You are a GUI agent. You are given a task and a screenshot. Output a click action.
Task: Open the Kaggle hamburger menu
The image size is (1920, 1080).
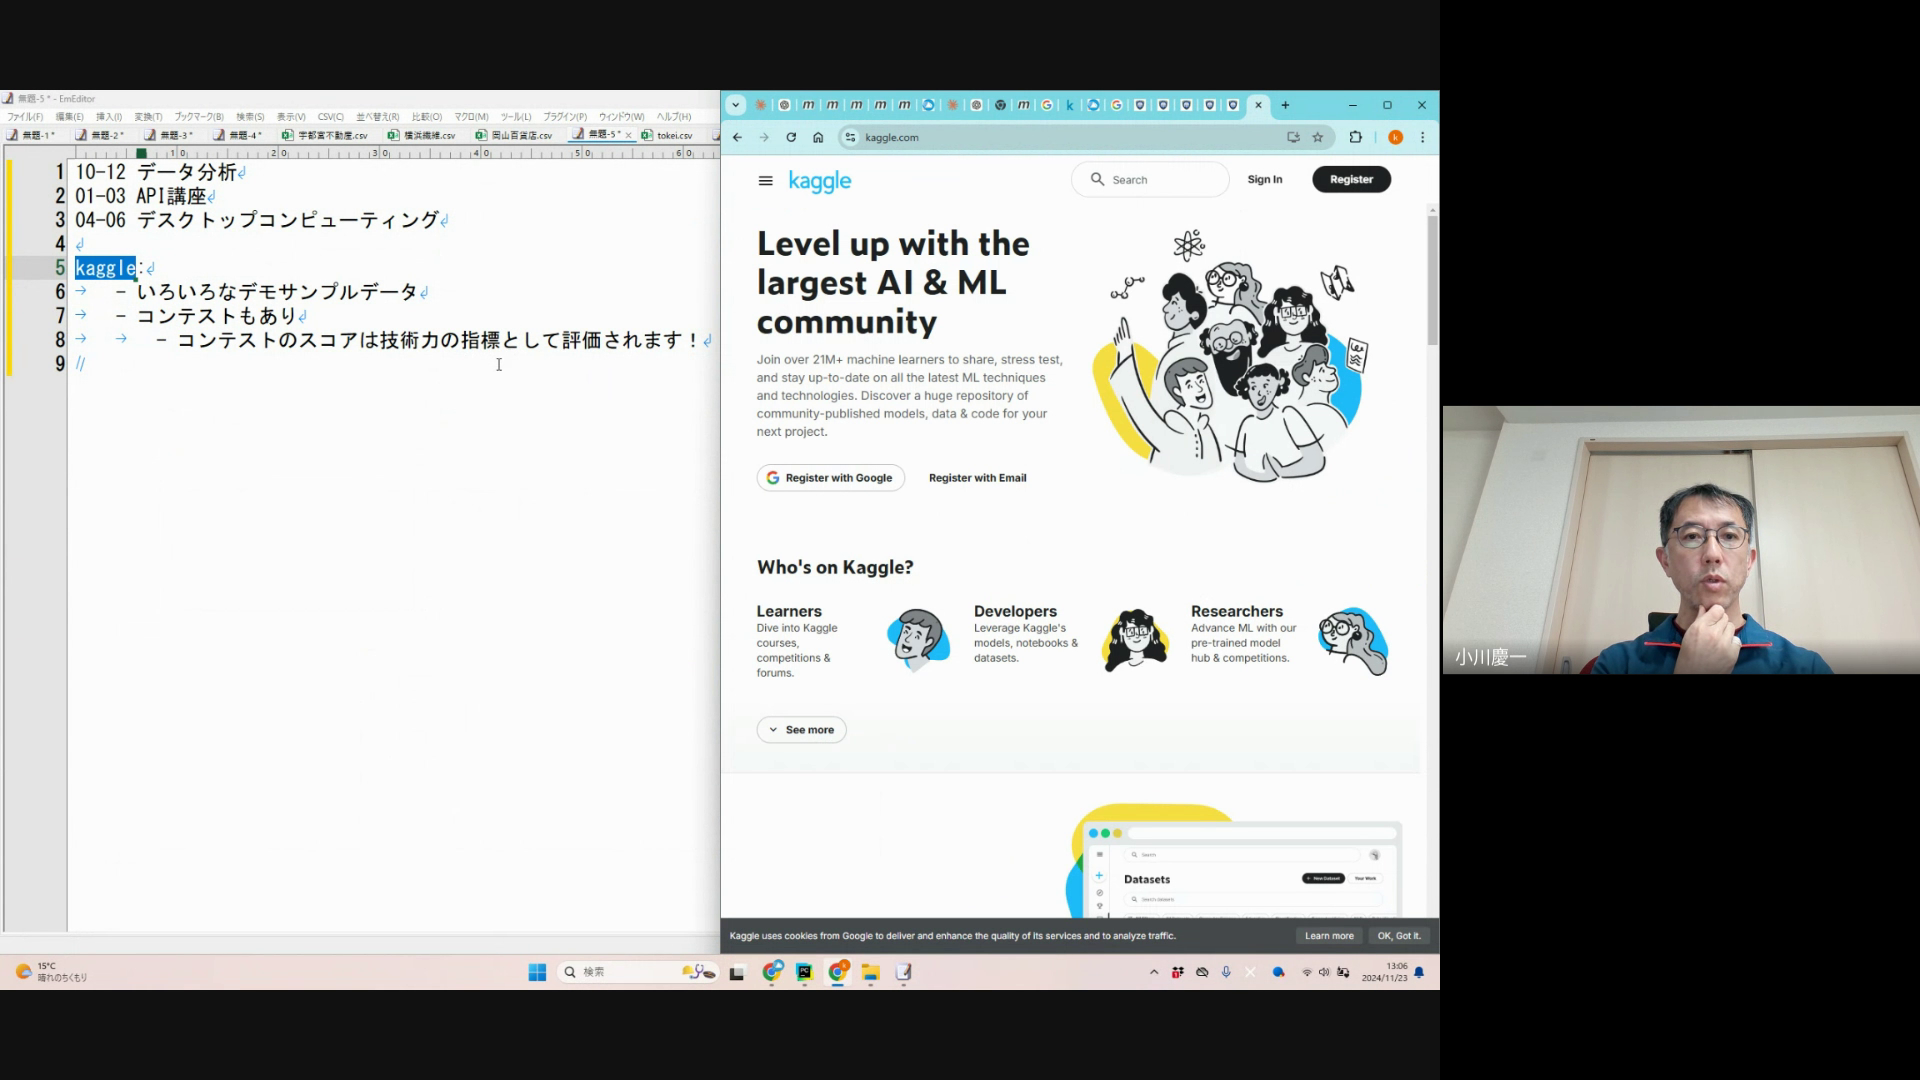(766, 181)
